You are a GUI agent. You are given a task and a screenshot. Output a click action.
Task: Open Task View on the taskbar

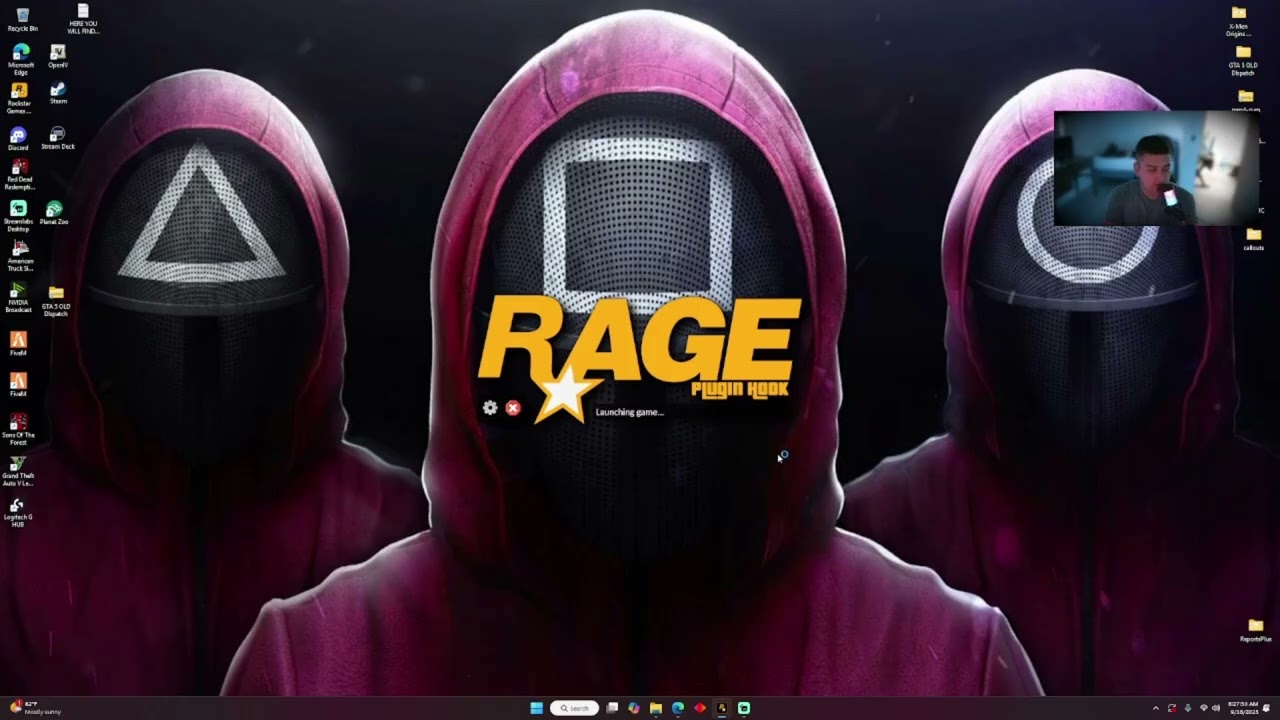[x=612, y=708]
